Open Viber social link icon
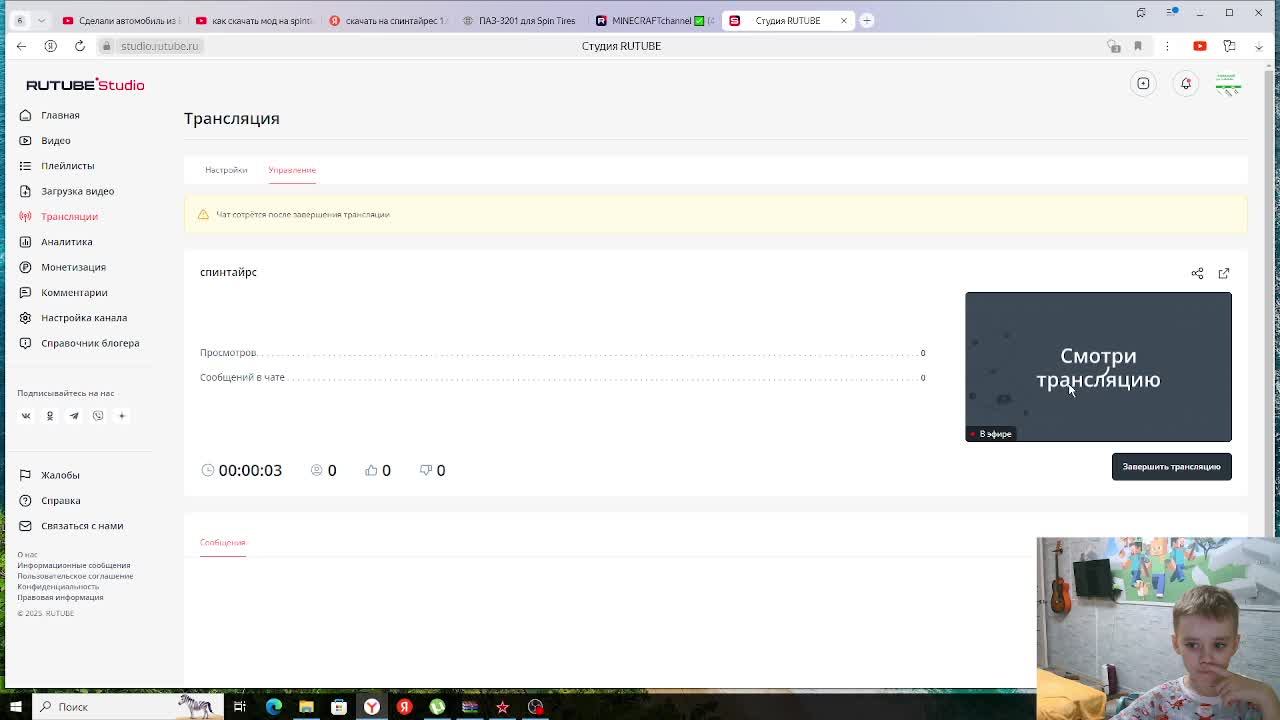This screenshot has height=720, width=1280. click(x=98, y=416)
